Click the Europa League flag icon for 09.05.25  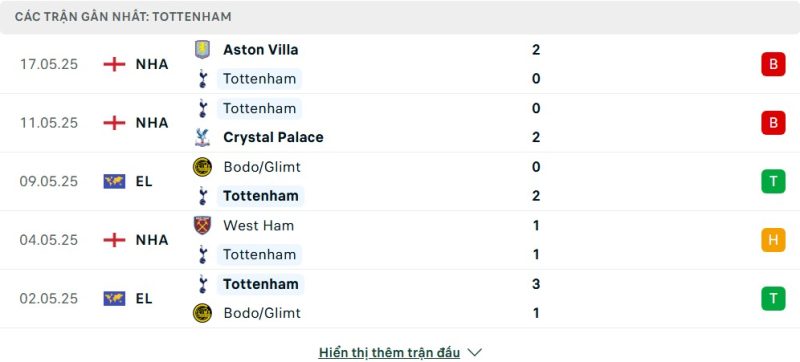(x=114, y=182)
